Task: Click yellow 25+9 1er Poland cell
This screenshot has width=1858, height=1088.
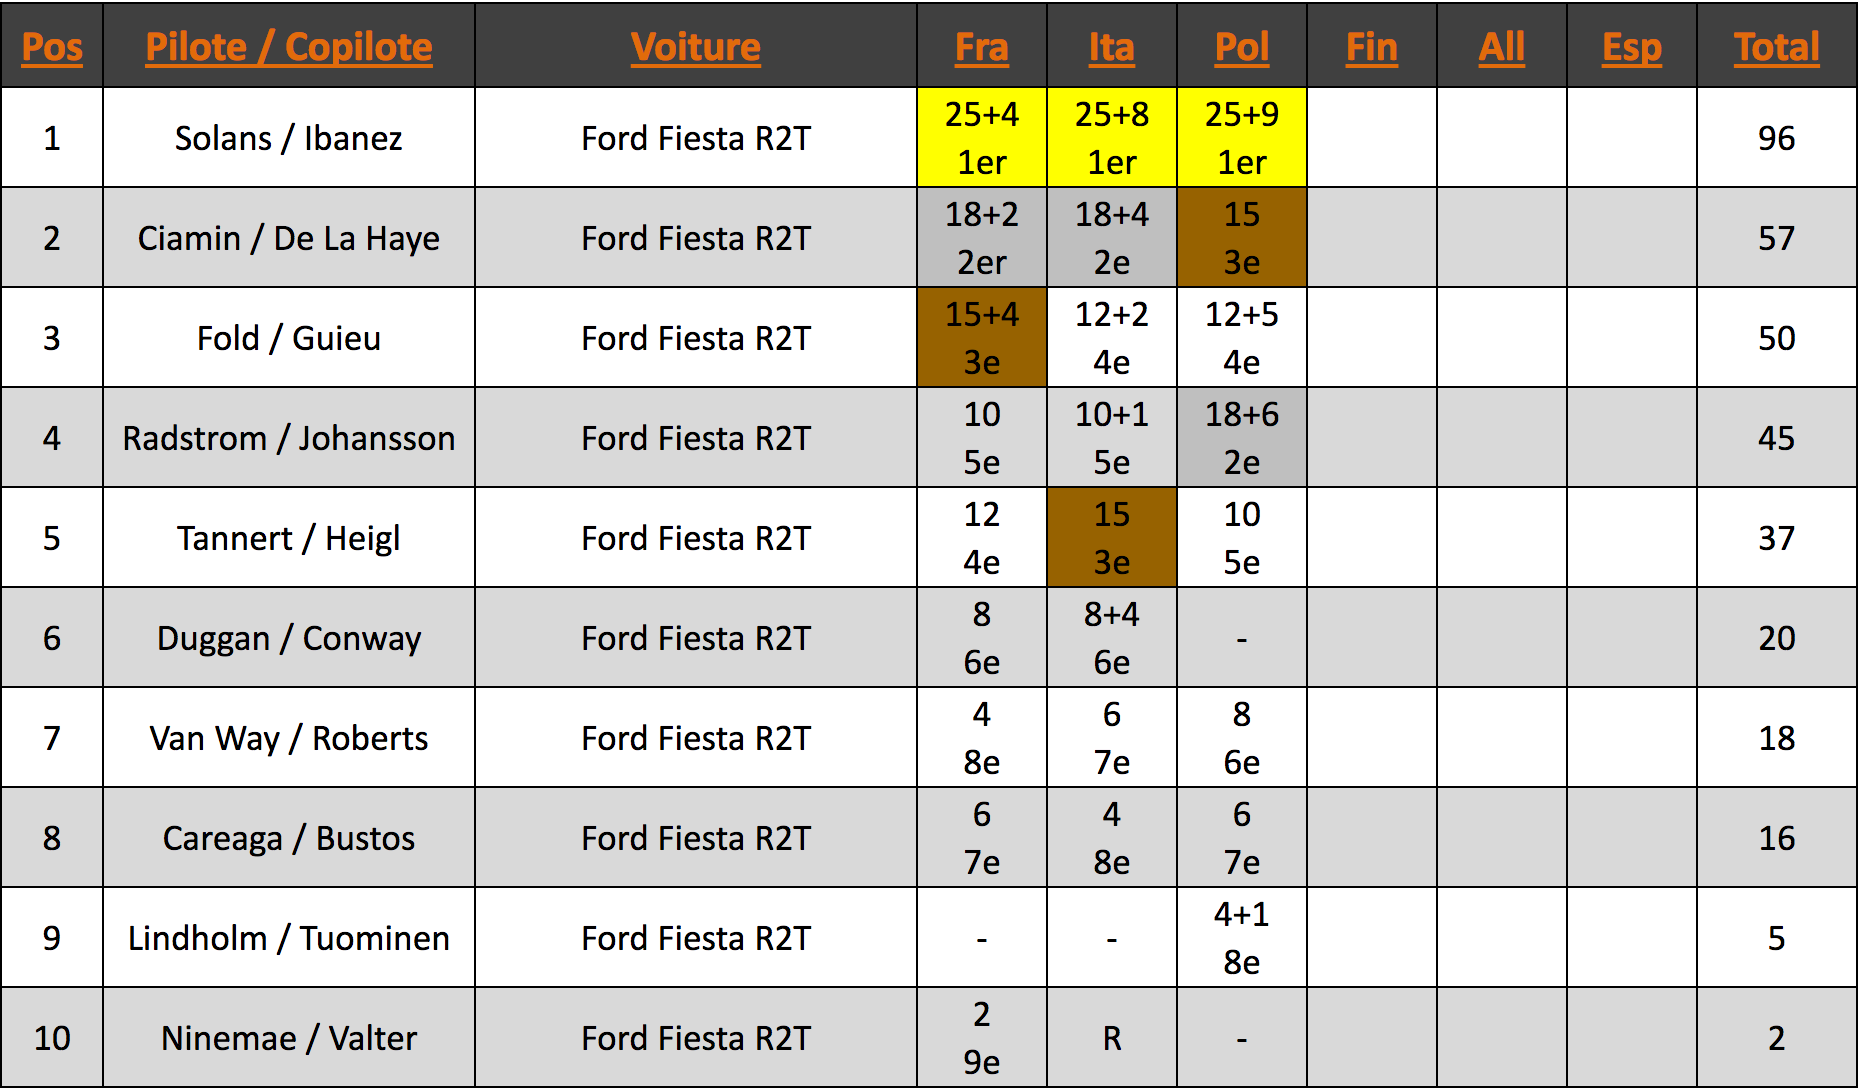Action: (1242, 138)
